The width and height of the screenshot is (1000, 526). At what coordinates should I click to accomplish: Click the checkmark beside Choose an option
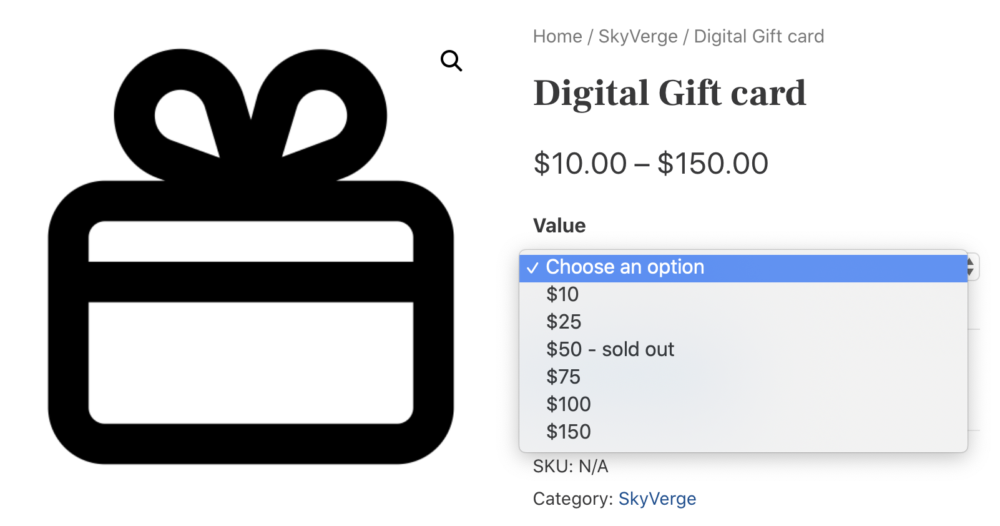click(533, 268)
